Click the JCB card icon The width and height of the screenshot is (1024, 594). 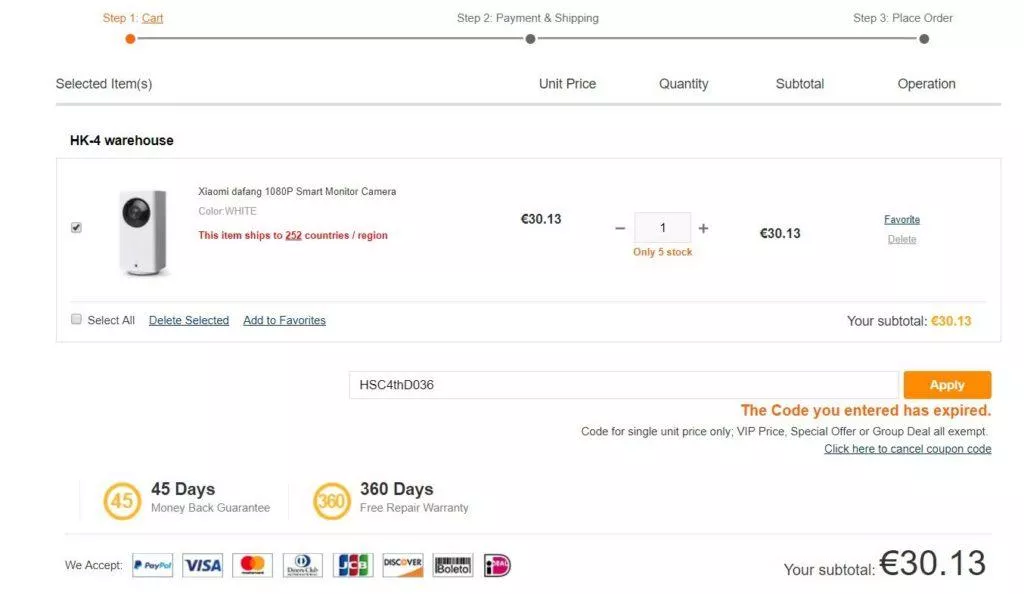pos(353,565)
